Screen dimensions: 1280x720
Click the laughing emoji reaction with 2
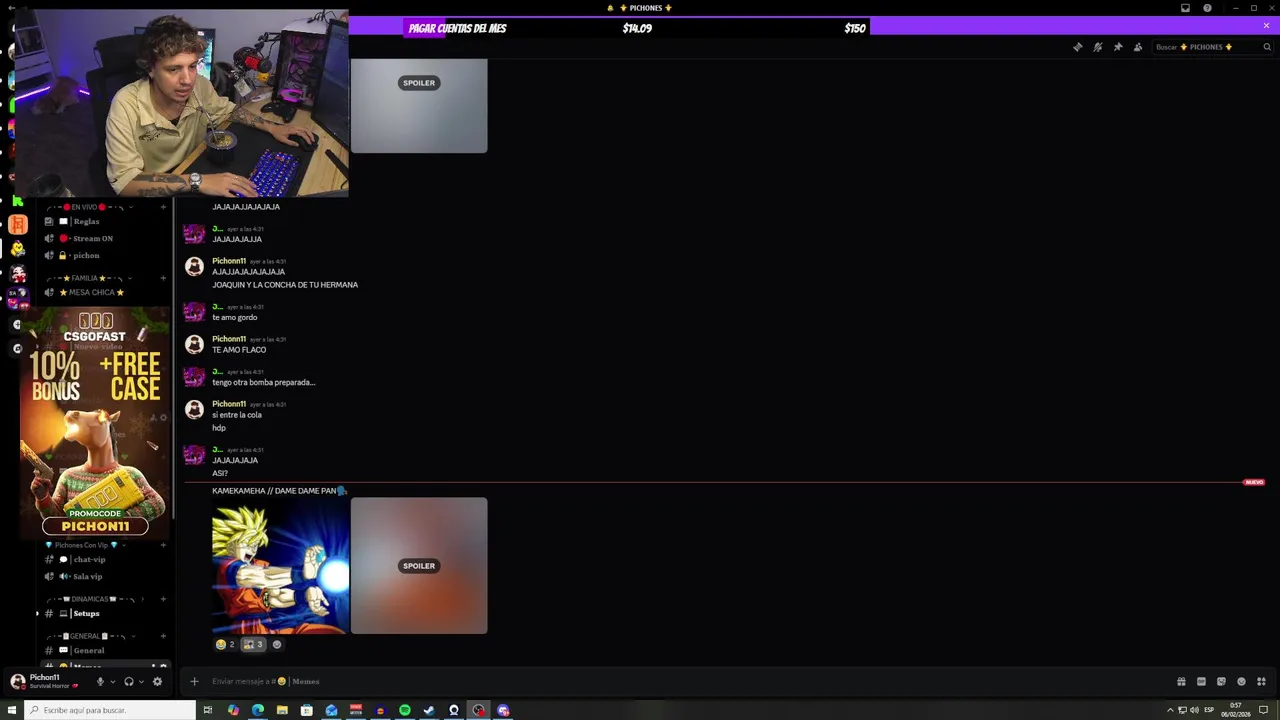click(x=225, y=645)
